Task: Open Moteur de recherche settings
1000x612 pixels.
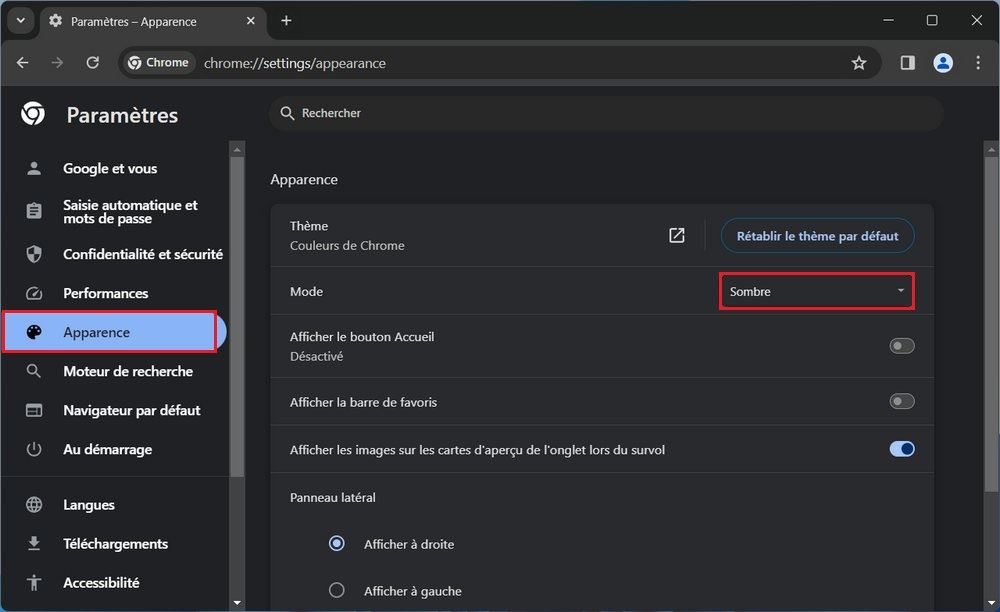Action: click(127, 371)
